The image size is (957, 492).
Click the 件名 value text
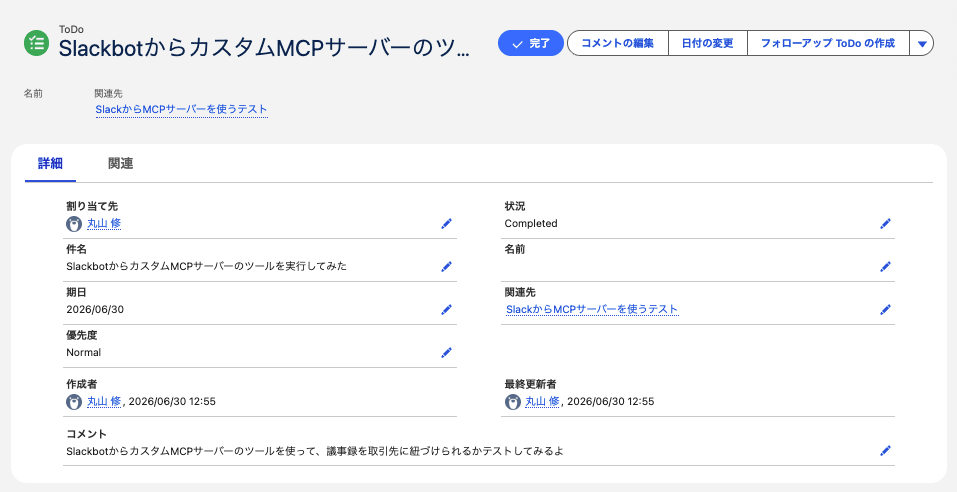[206, 267]
